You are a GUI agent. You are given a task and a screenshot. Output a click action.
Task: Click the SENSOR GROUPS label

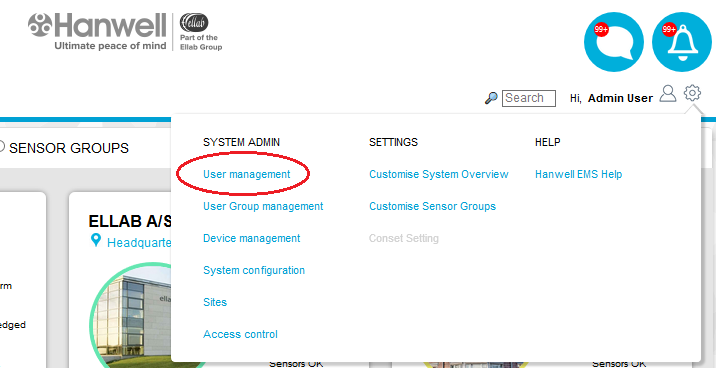69,148
